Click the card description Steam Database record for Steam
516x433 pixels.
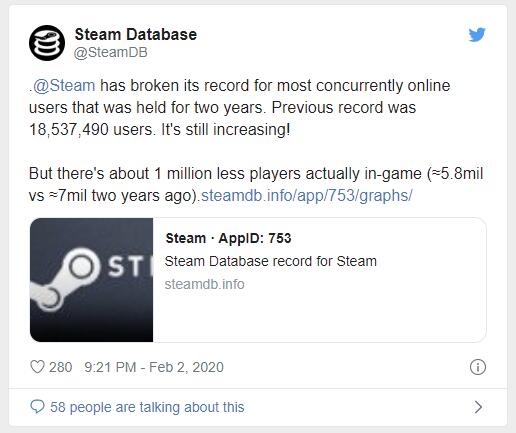(x=271, y=261)
